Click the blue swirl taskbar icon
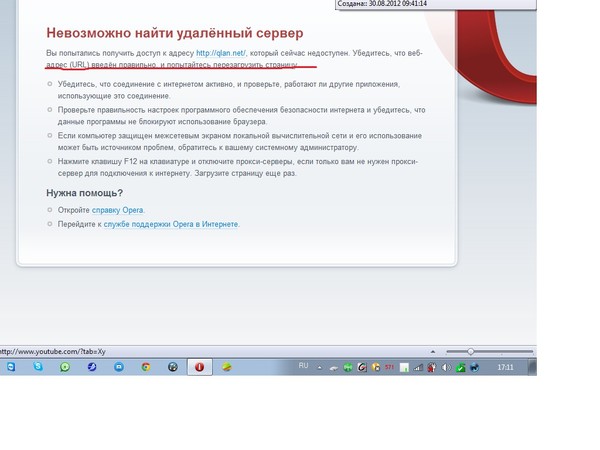This screenshot has height=450, width=600. click(x=92, y=367)
